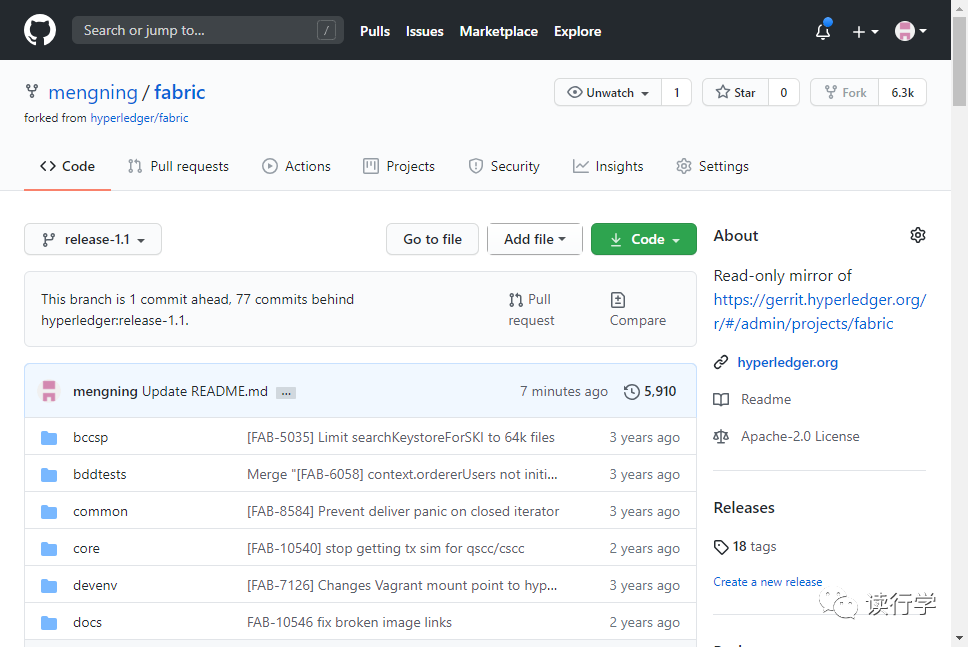Expand the commit message ellipsis button
This screenshot has height=647, width=968.
point(285,393)
